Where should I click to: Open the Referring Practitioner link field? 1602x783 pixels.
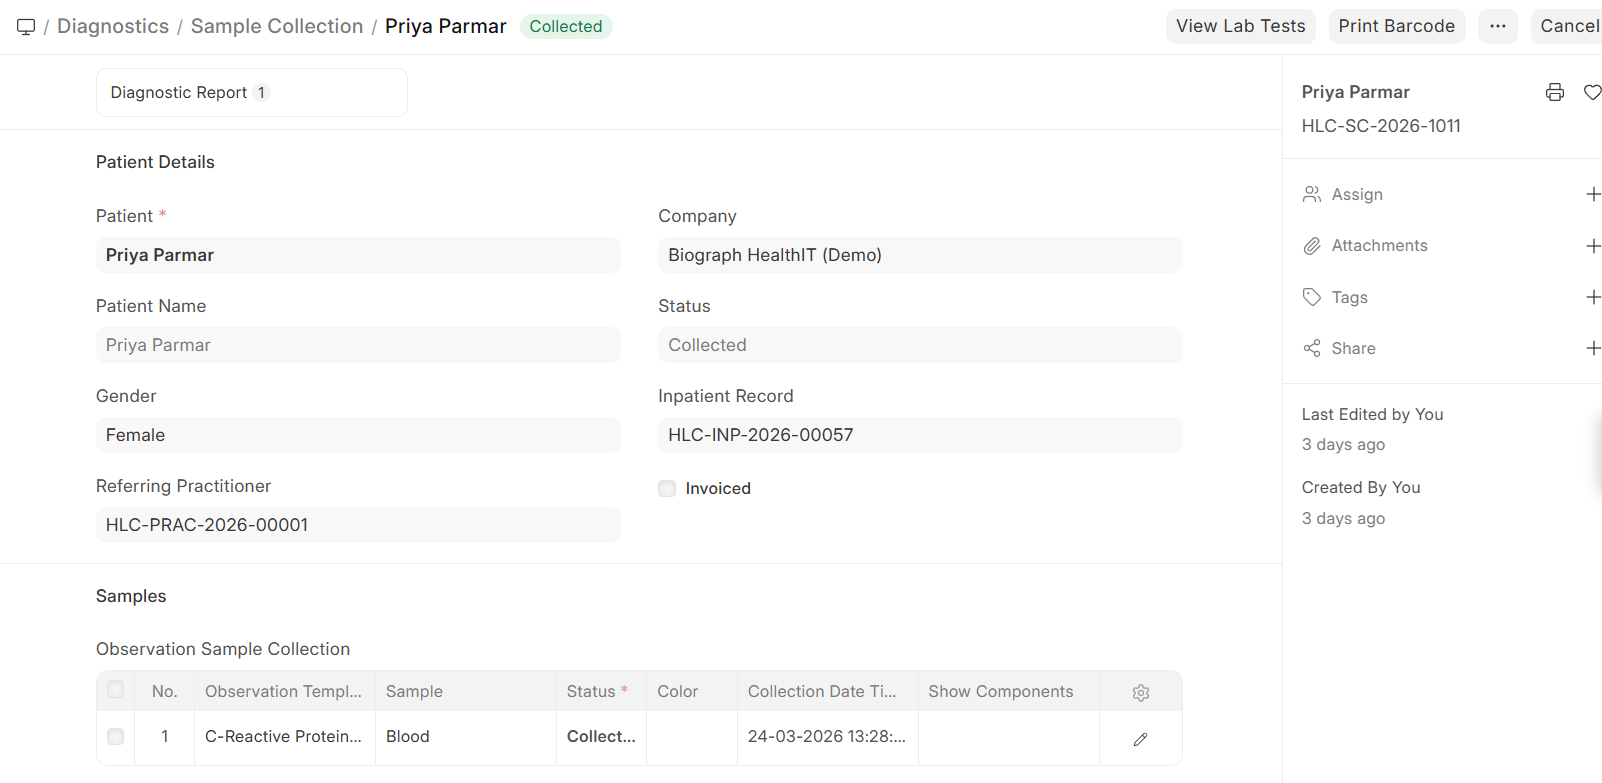coord(357,525)
